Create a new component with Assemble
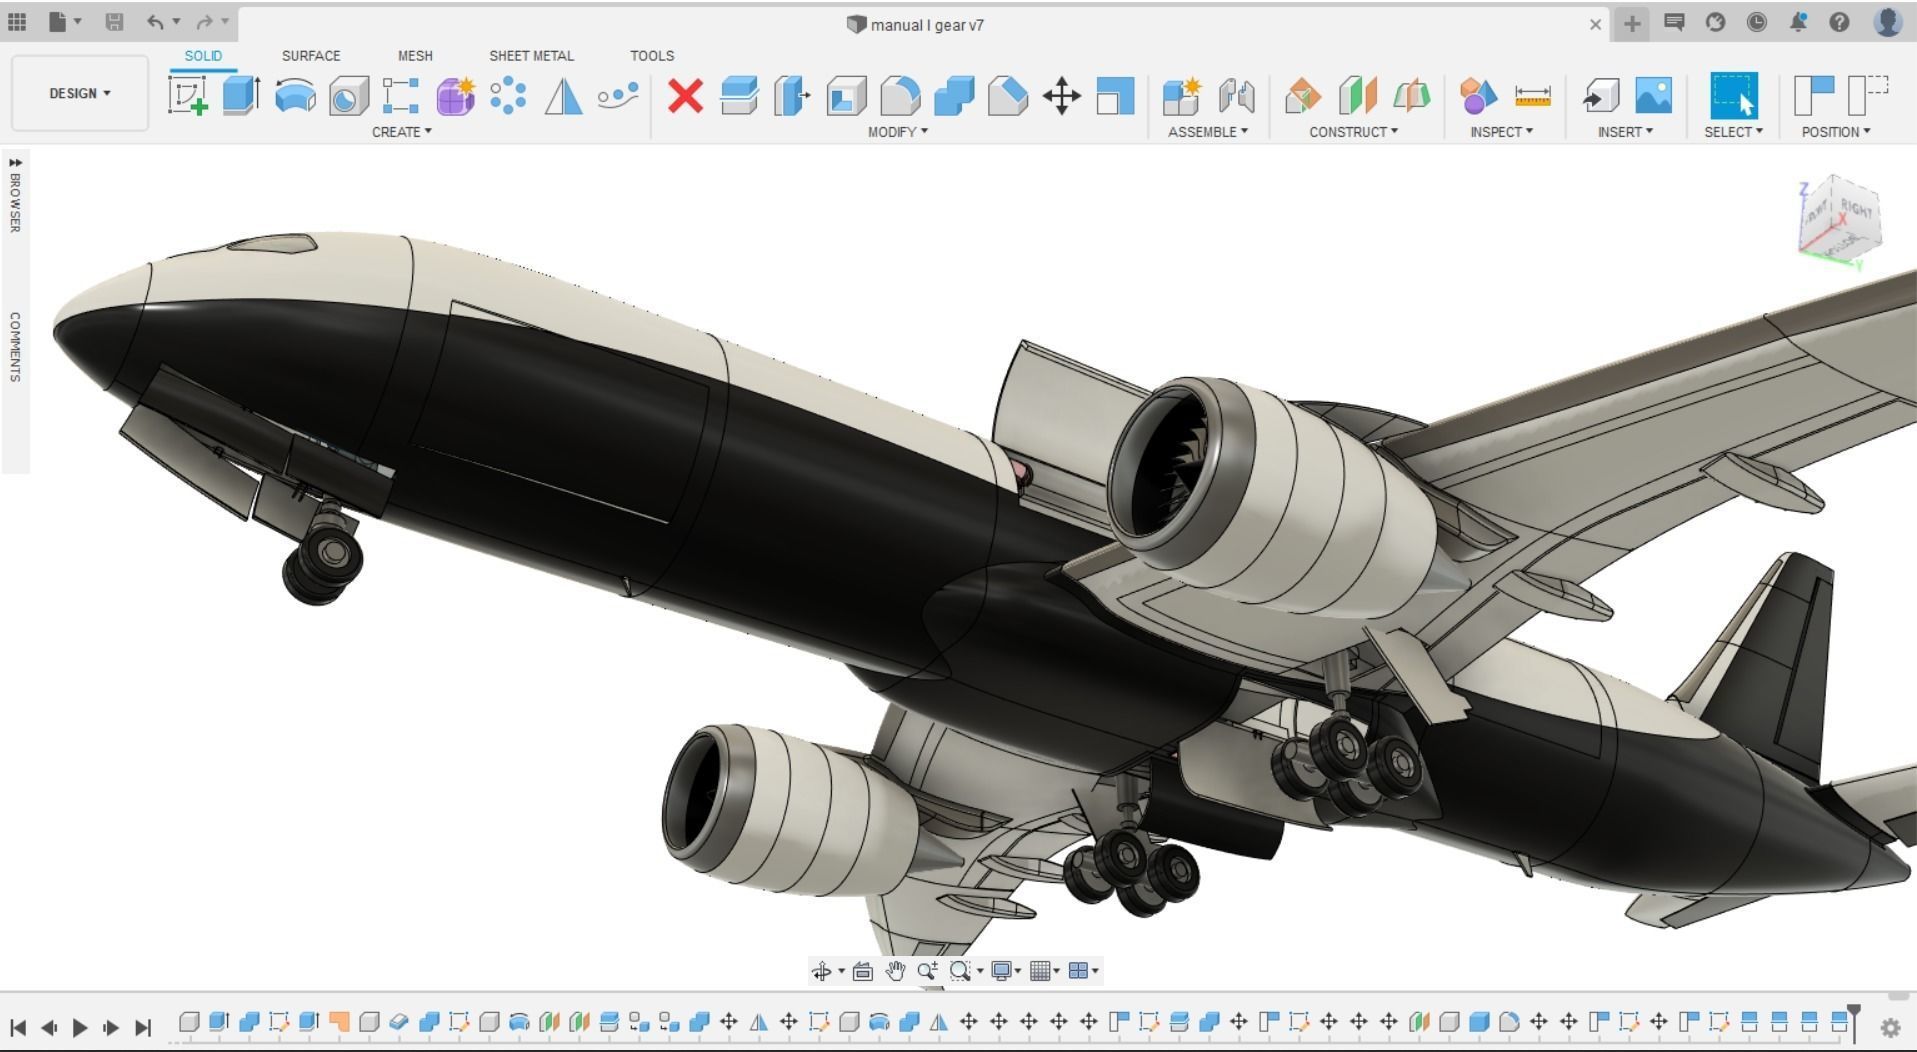The height and width of the screenshot is (1052, 1917). pyautogui.click(x=1180, y=97)
